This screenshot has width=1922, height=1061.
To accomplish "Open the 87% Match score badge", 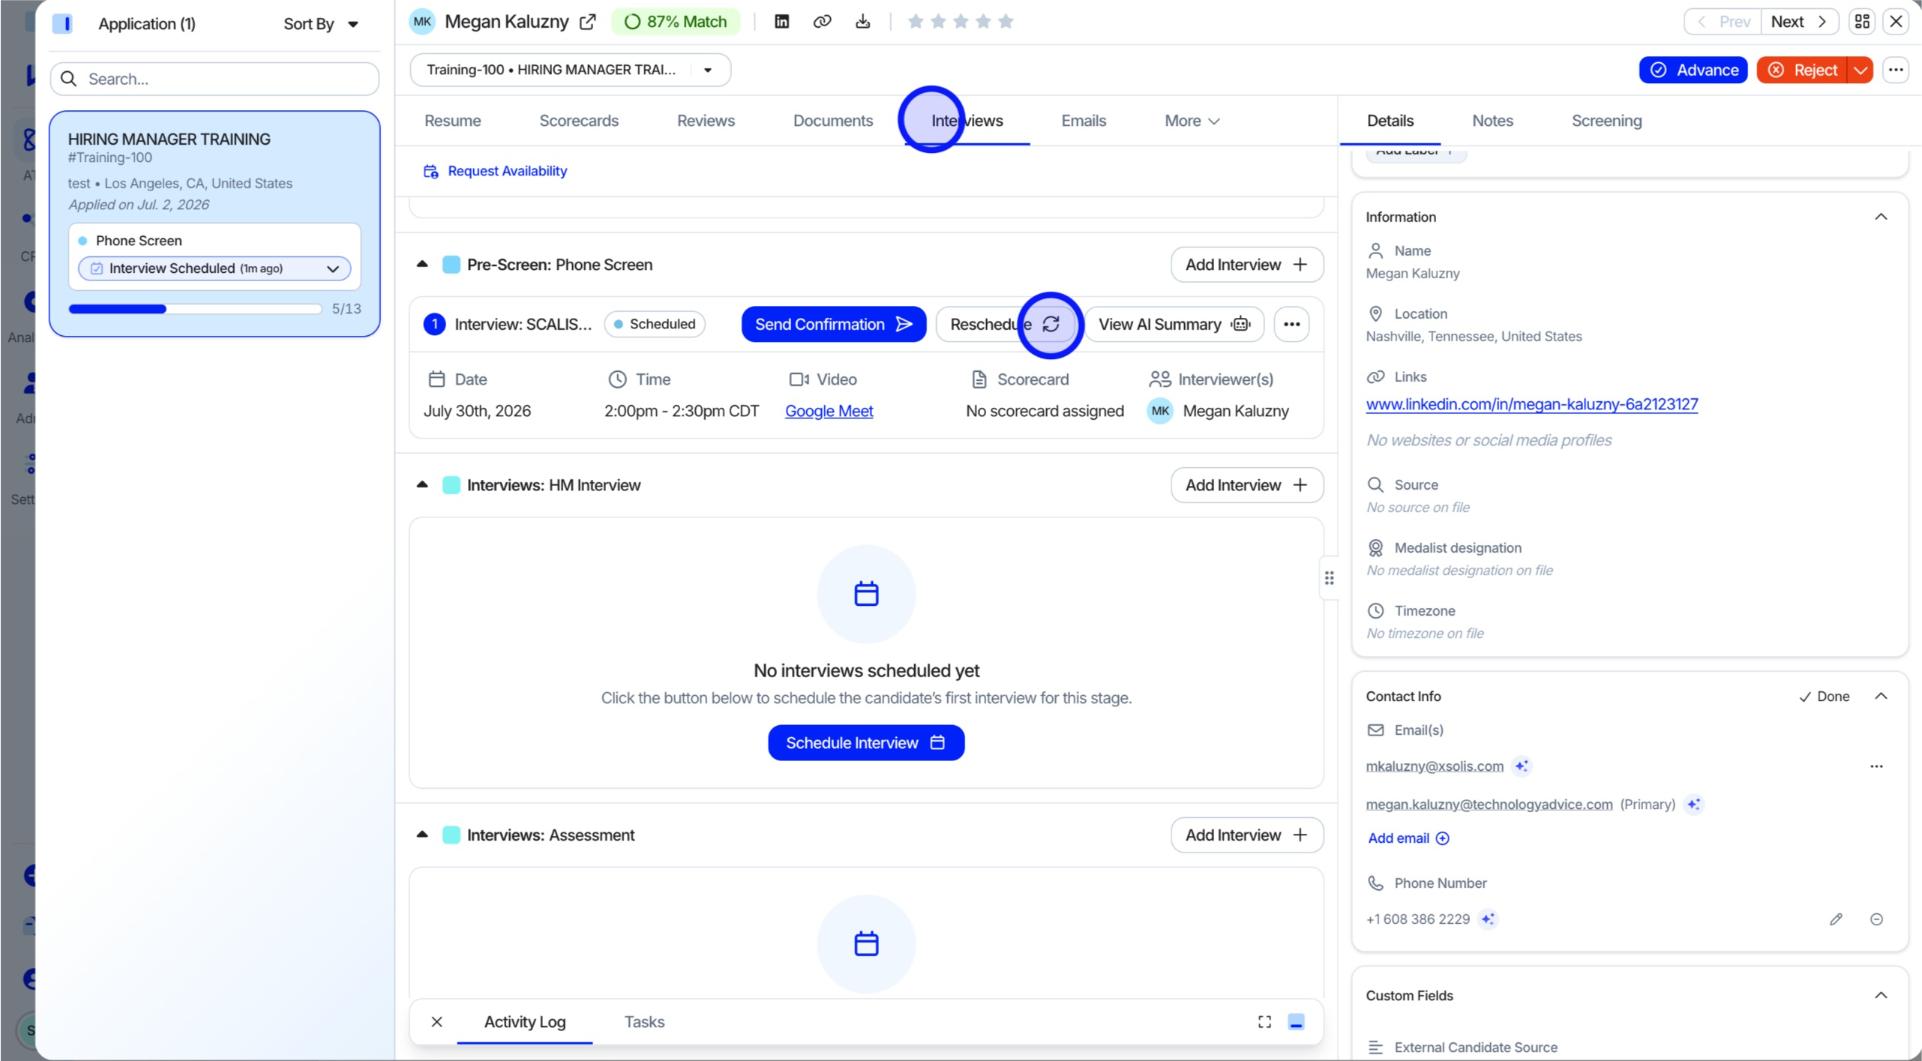I will click(676, 21).
